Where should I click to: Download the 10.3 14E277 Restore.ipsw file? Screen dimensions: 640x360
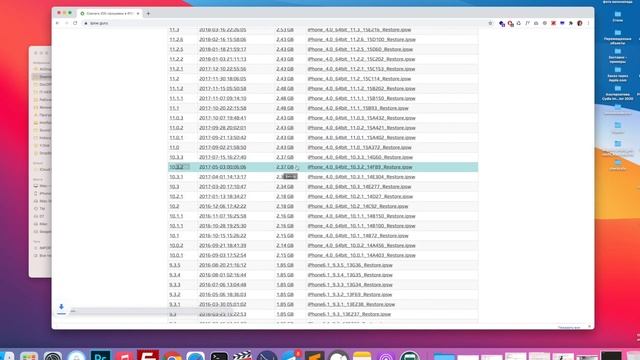tap(359, 187)
